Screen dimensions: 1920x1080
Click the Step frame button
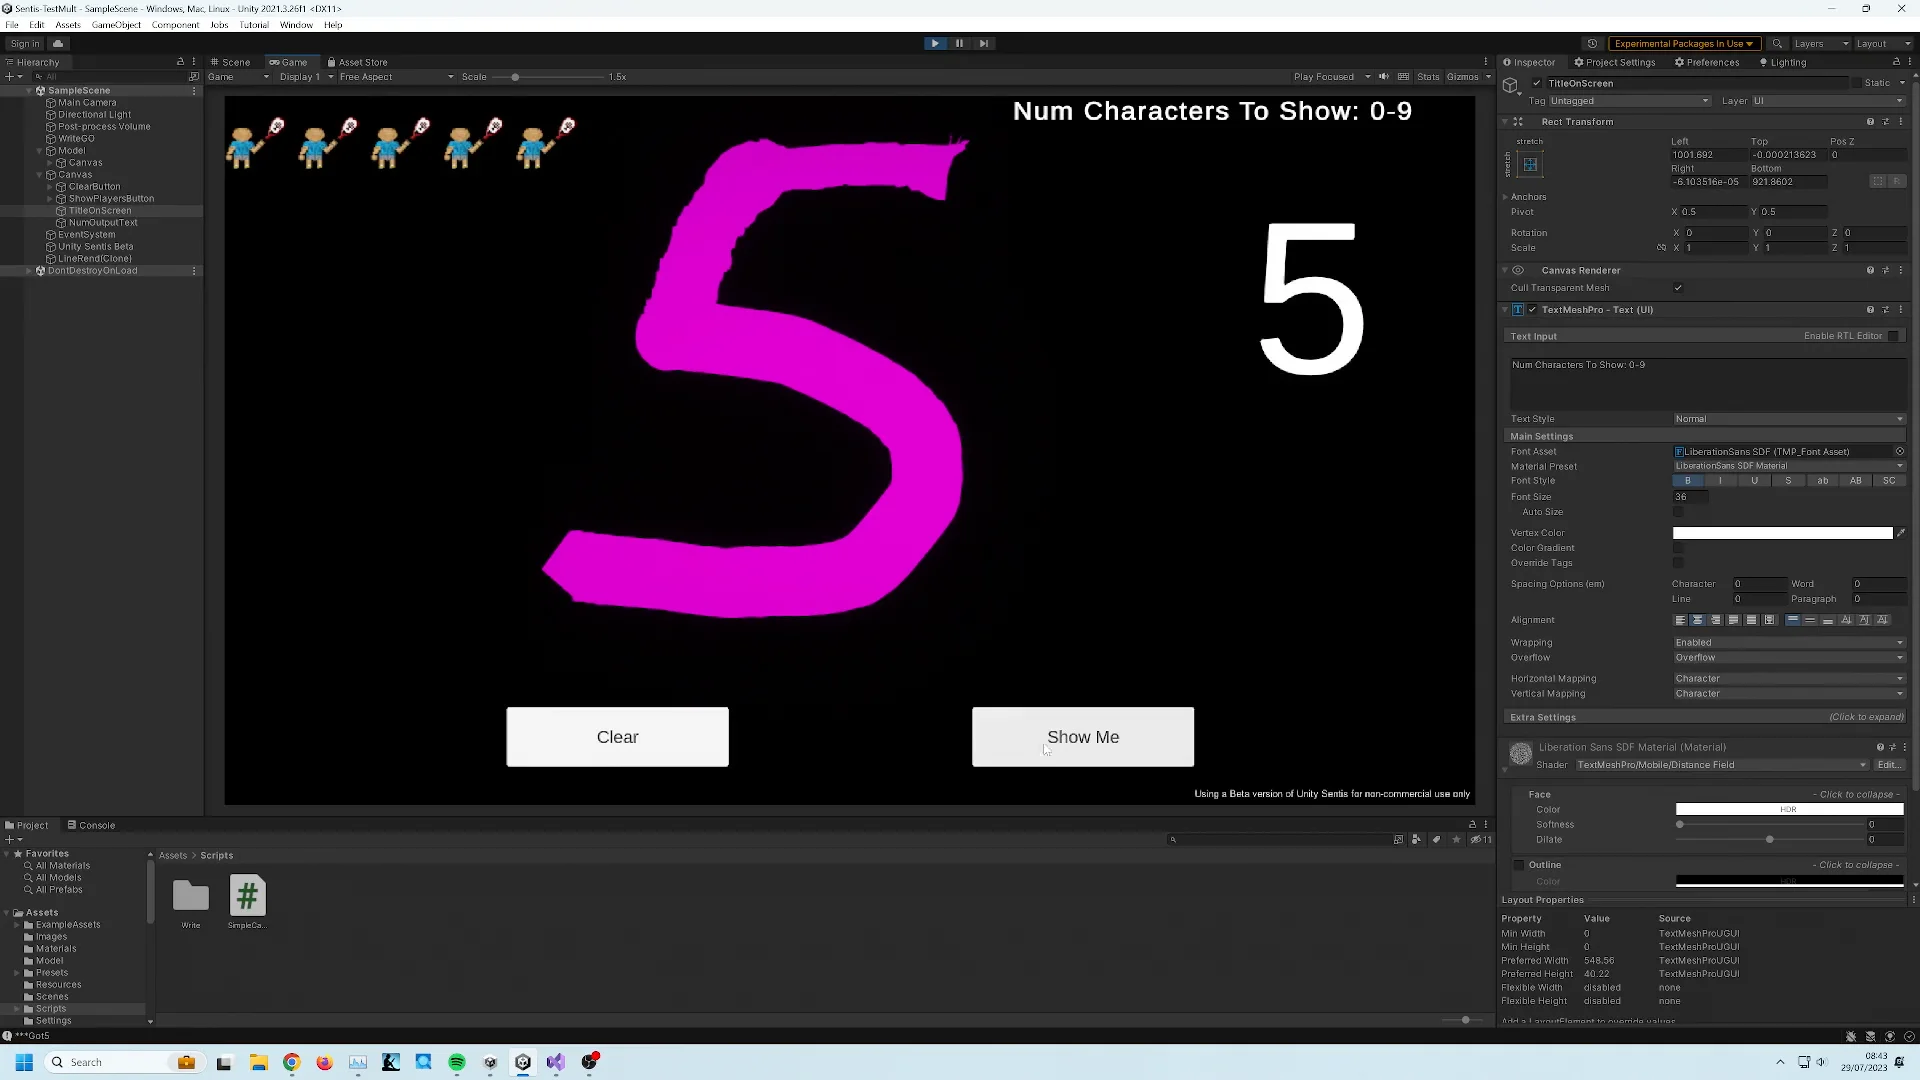(x=984, y=43)
